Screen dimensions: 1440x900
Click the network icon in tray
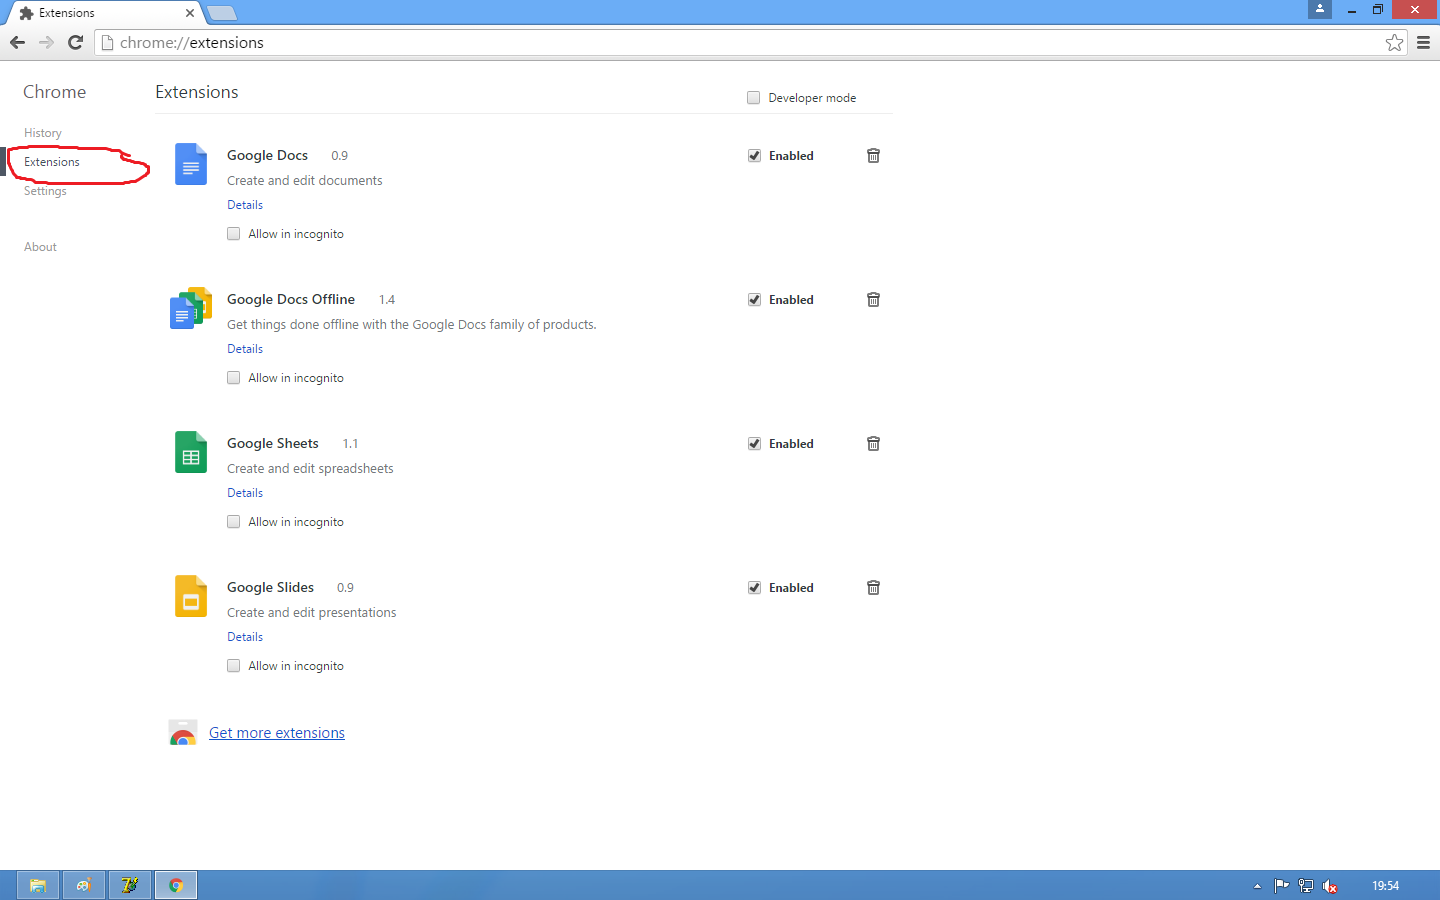click(x=1306, y=885)
